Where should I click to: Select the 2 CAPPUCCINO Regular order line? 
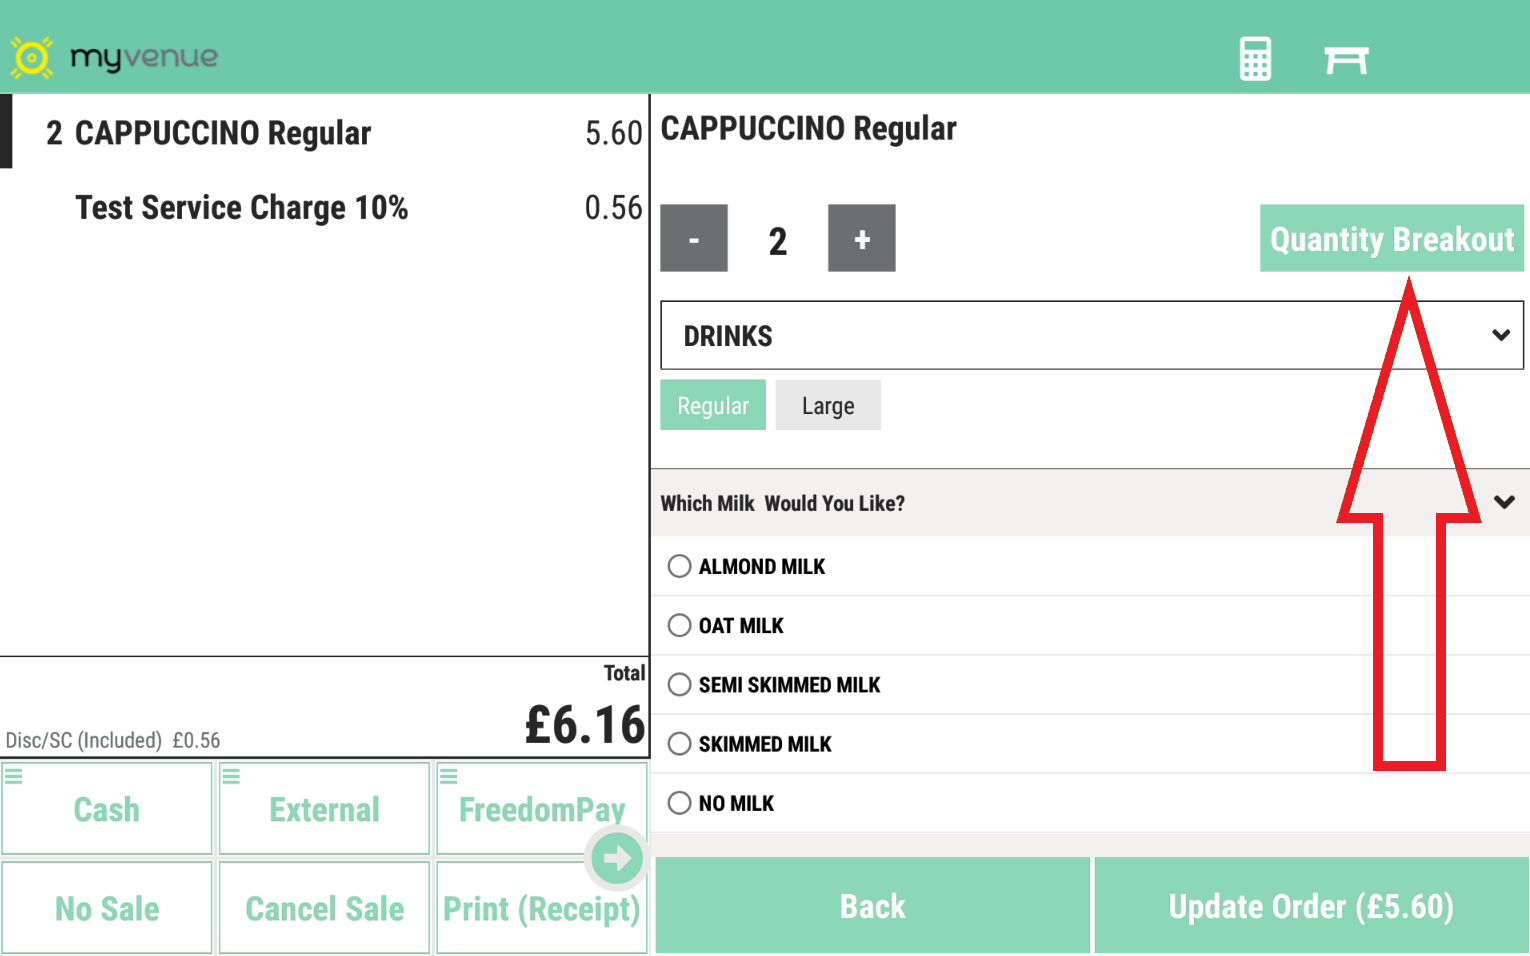[325, 133]
